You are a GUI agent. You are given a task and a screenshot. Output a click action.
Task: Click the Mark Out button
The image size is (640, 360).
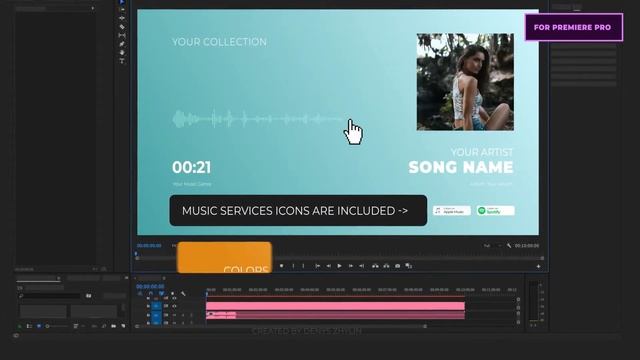tap(303, 266)
